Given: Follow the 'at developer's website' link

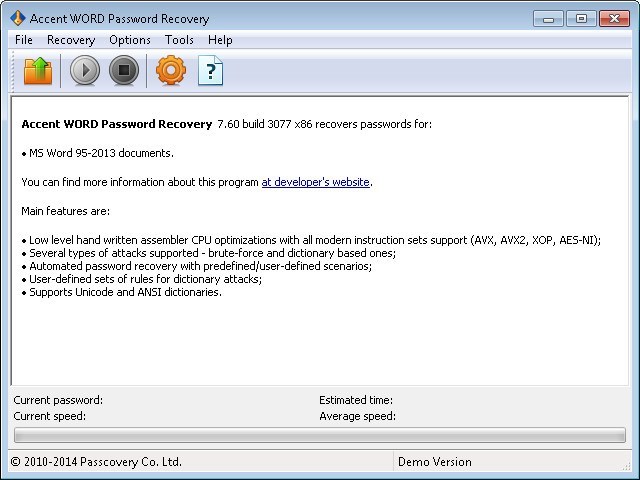Looking at the screenshot, I should [316, 182].
